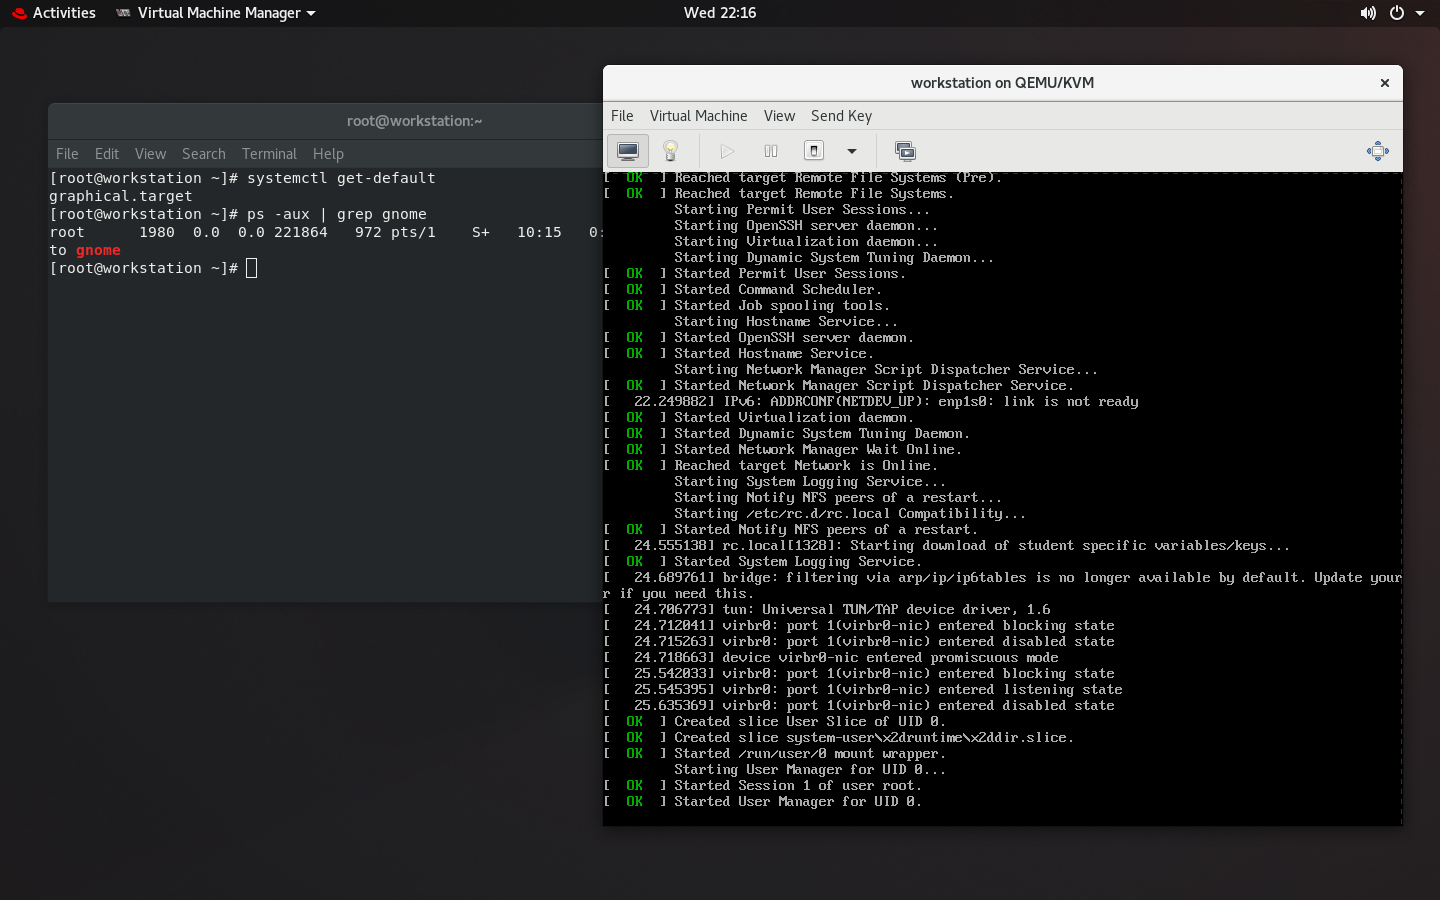This screenshot has width=1440, height=900.
Task: Open the Send Key menu
Action: (x=841, y=116)
